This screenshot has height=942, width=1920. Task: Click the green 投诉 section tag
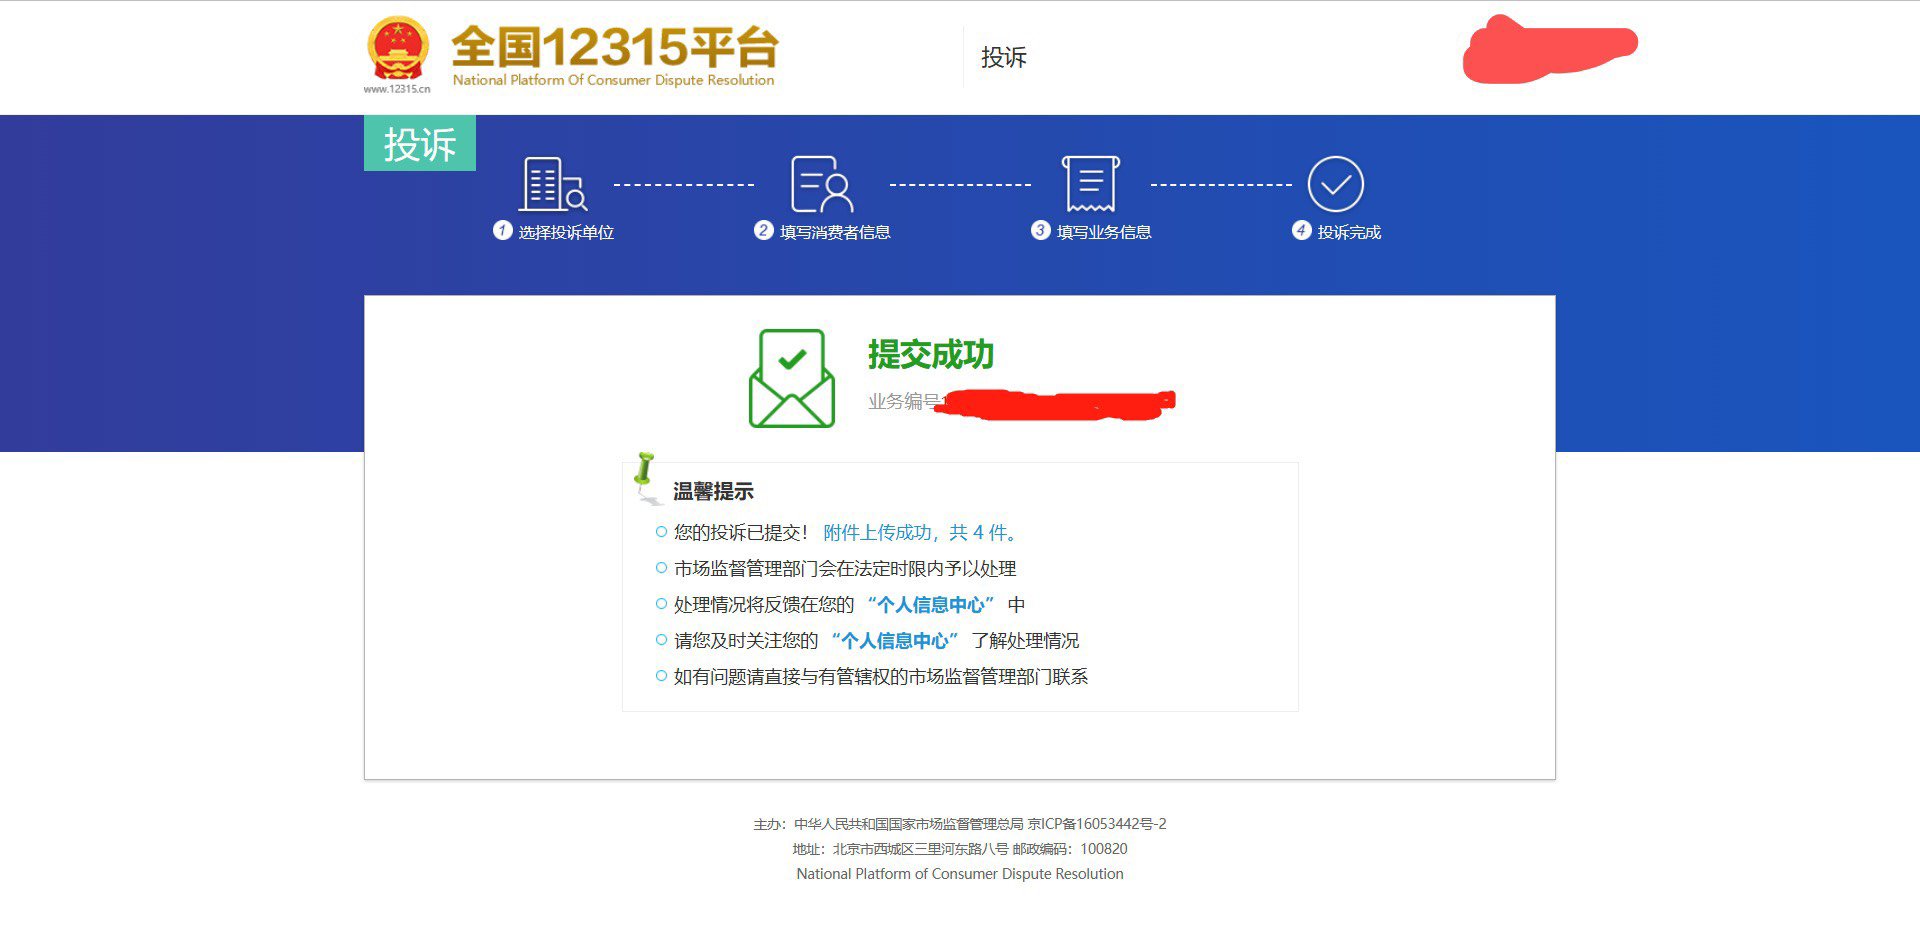pos(420,144)
